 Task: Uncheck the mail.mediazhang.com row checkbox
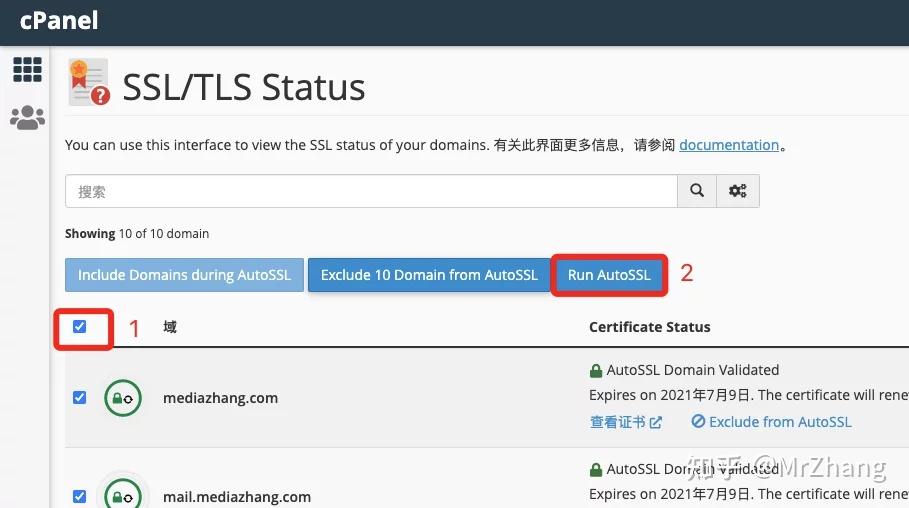pos(79,496)
